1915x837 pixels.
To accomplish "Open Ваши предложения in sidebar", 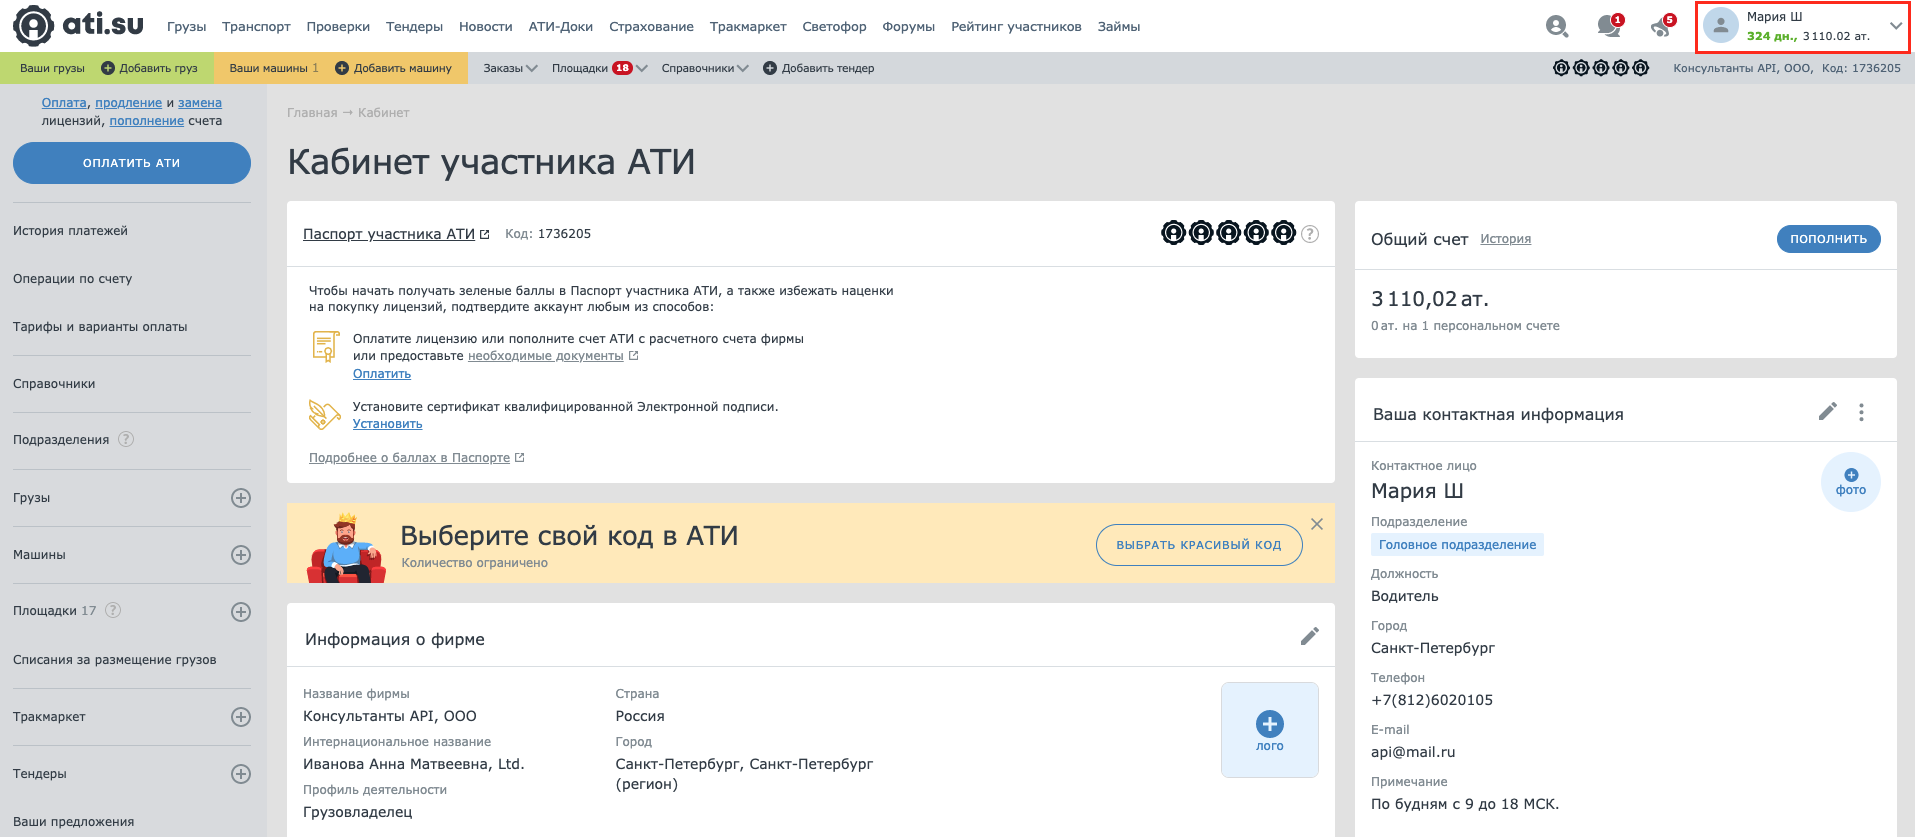I will [x=73, y=822].
